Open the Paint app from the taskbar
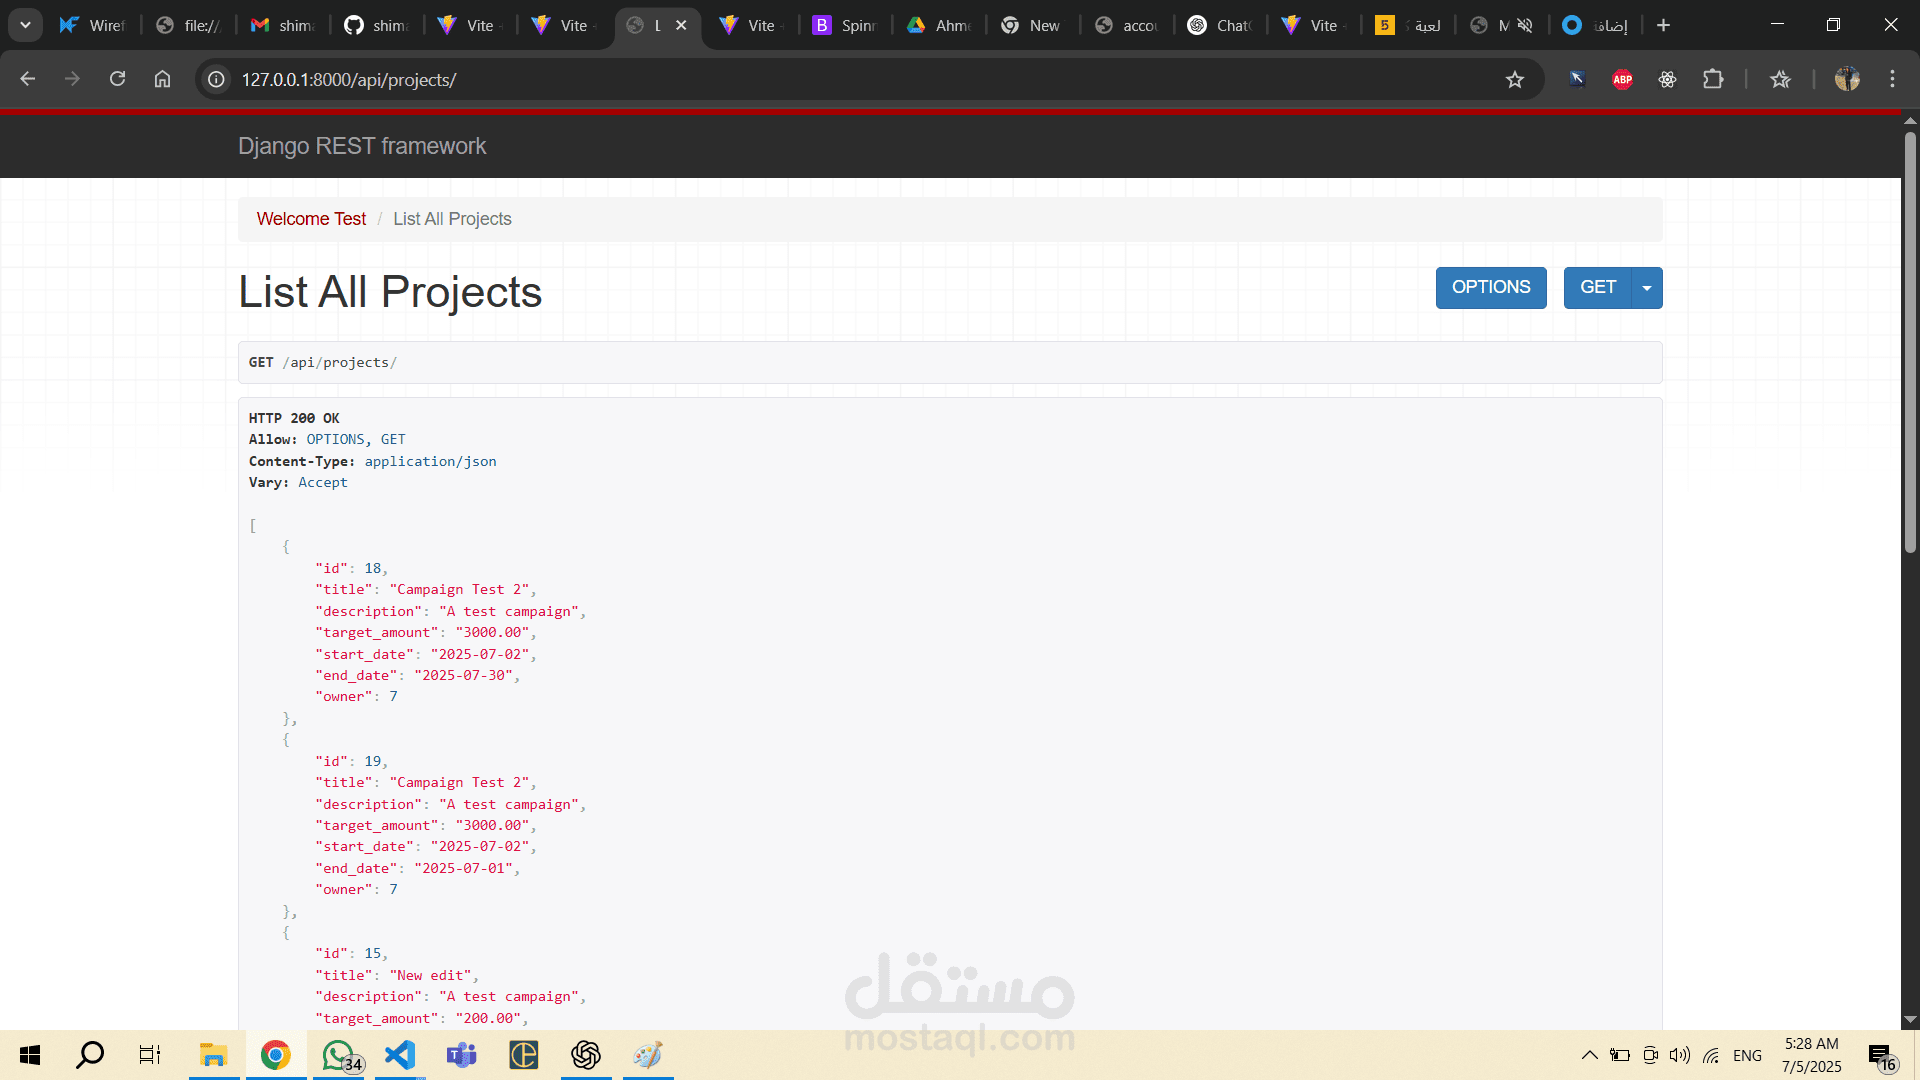Viewport: 1920px width, 1080px height. 648,1055
